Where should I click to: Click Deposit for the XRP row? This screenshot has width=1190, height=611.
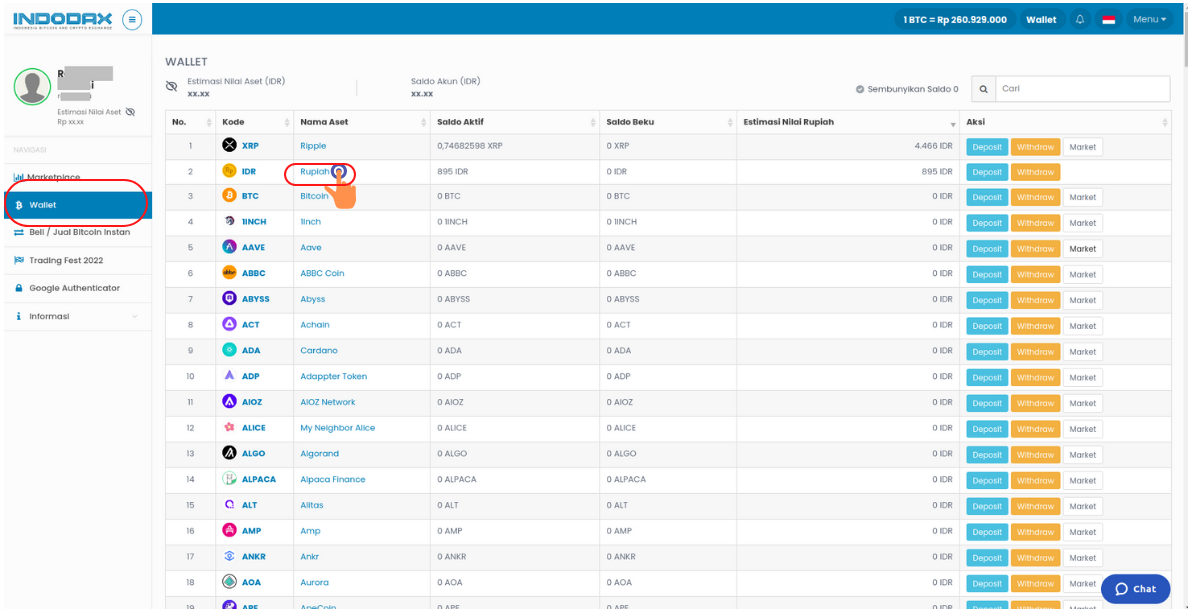987,146
